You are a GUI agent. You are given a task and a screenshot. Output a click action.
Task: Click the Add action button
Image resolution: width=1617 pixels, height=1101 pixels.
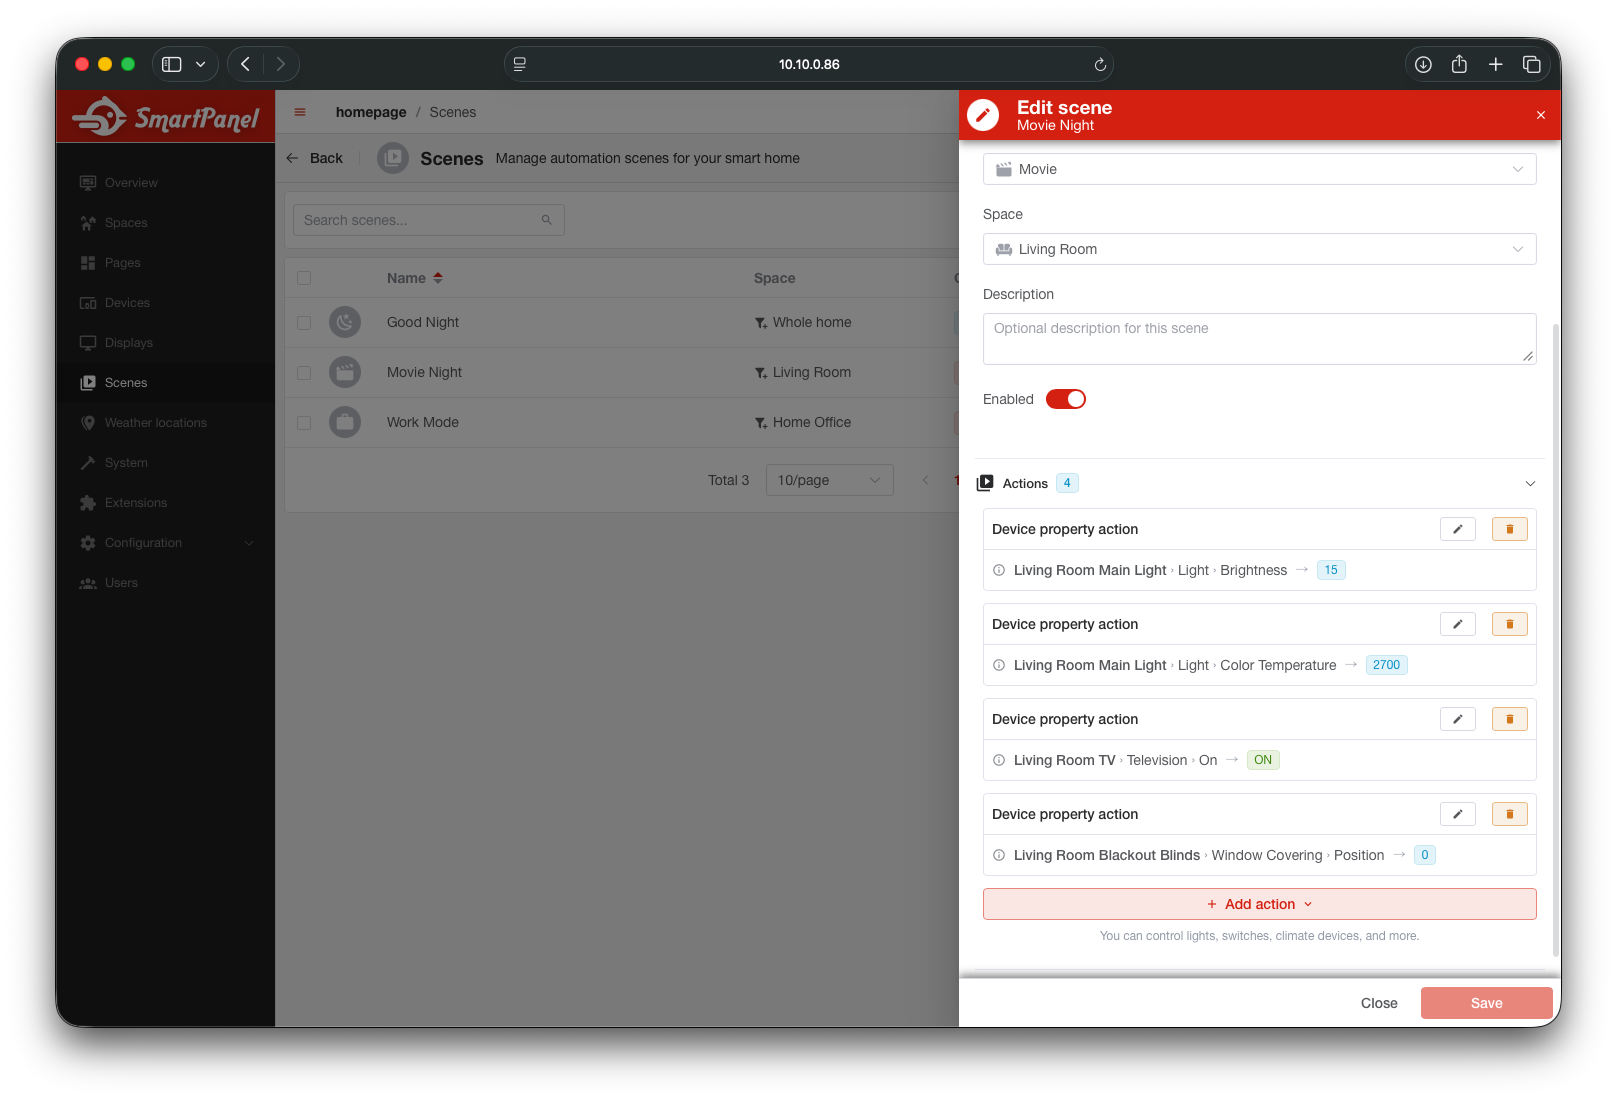click(1259, 904)
